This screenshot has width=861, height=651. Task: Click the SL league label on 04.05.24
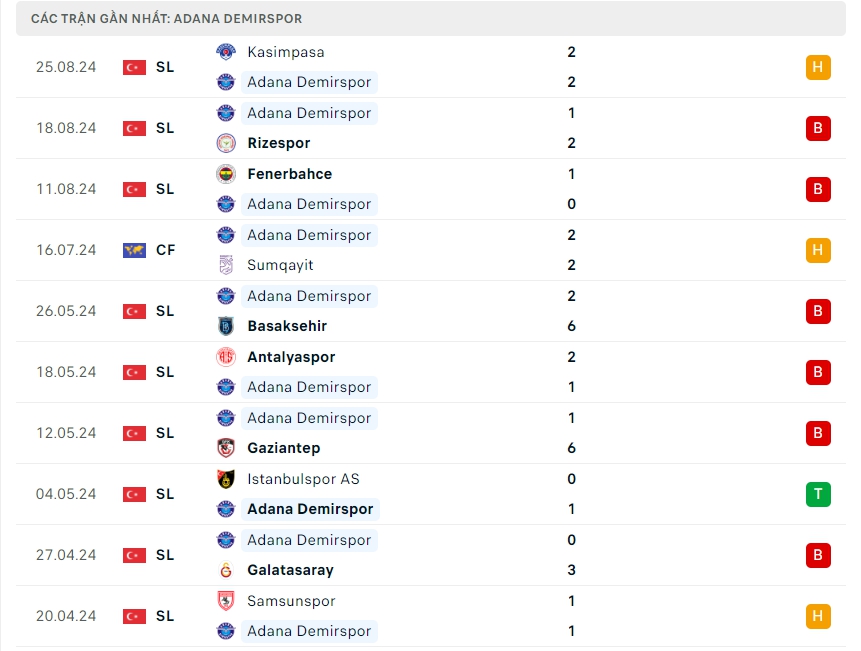point(165,494)
